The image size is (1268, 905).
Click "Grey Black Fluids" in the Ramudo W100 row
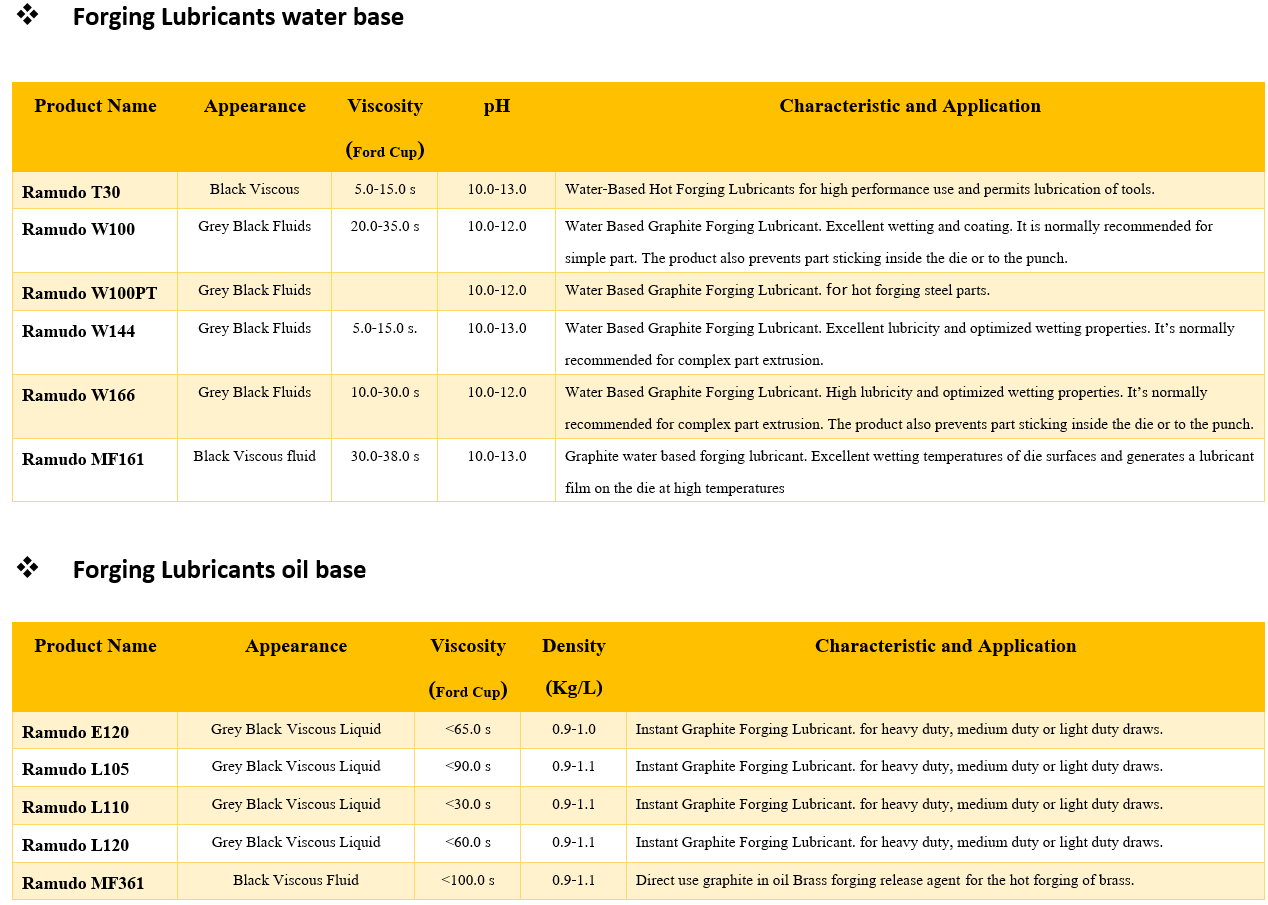[x=254, y=226]
